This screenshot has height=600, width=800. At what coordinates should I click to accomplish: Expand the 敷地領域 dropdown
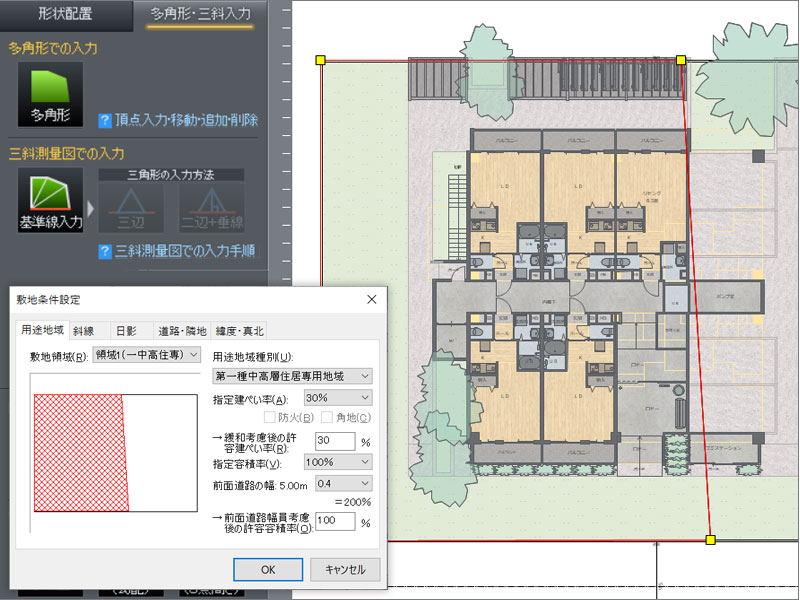click(x=146, y=354)
